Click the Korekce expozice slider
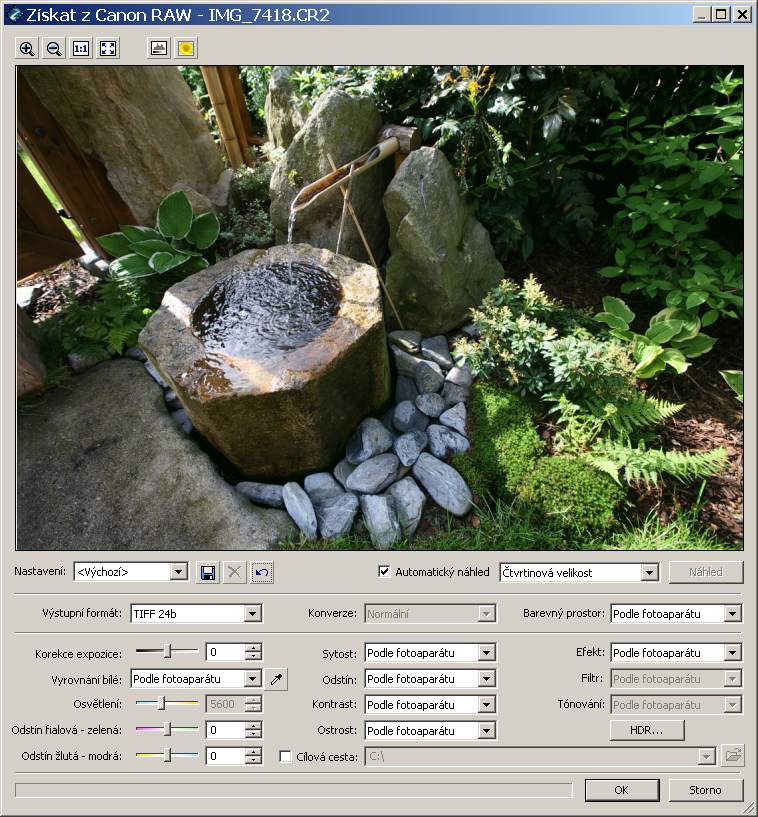This screenshot has width=758, height=817. pyautogui.click(x=167, y=652)
